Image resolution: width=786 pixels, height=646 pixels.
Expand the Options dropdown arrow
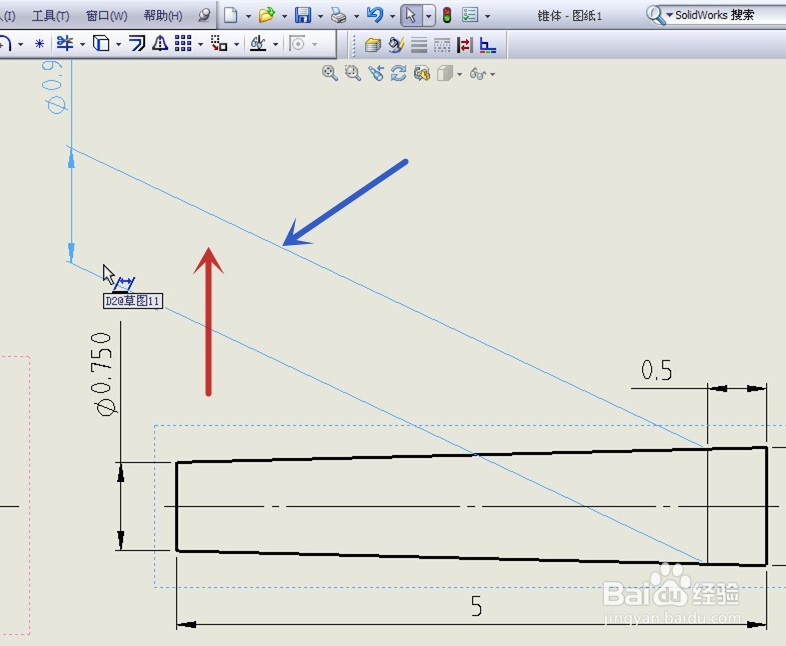(x=487, y=16)
